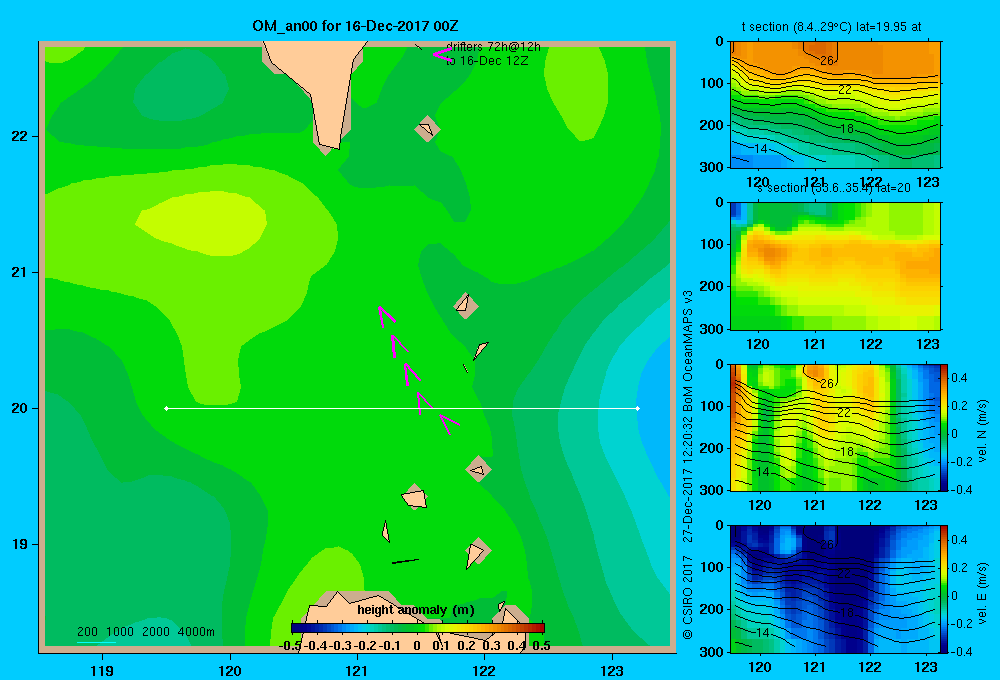The height and width of the screenshot is (680, 1000).
Task: Click the 26 contour label in the temperature section
Action: pyautogui.click(x=827, y=61)
